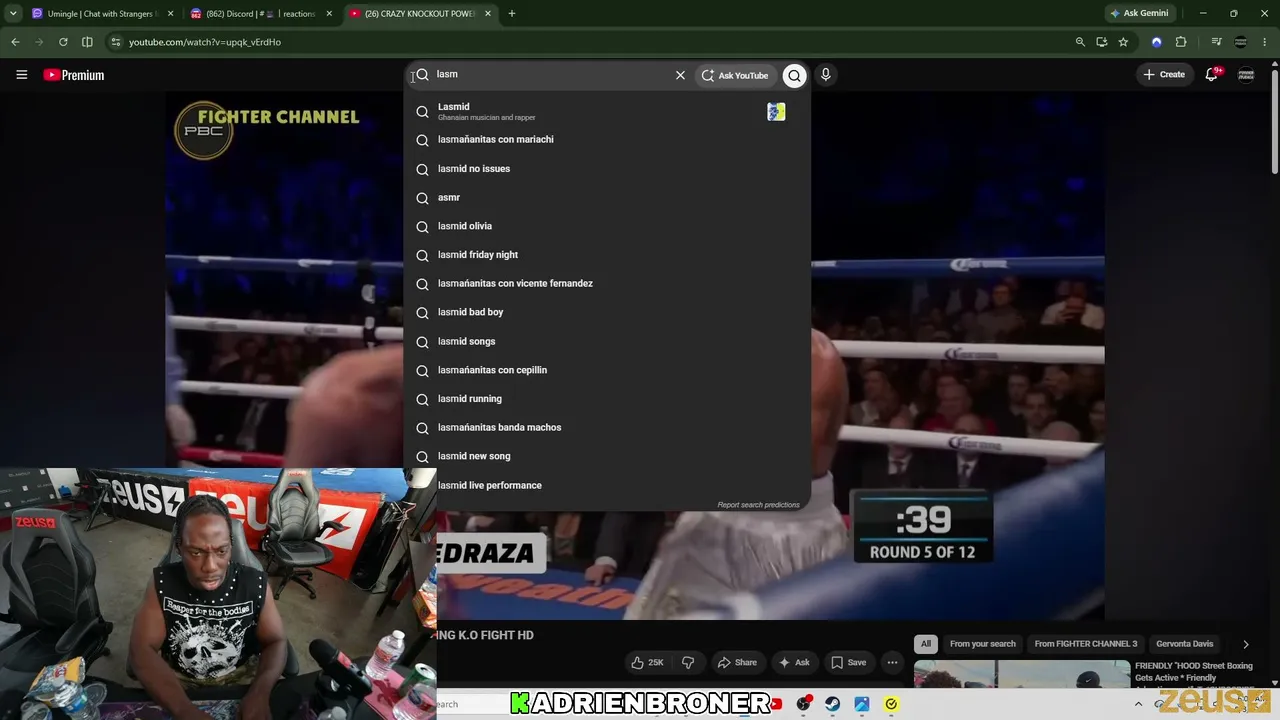Image resolution: width=1280 pixels, height=720 pixels.
Task: Bookmark this page with the star
Action: pos(1123,42)
